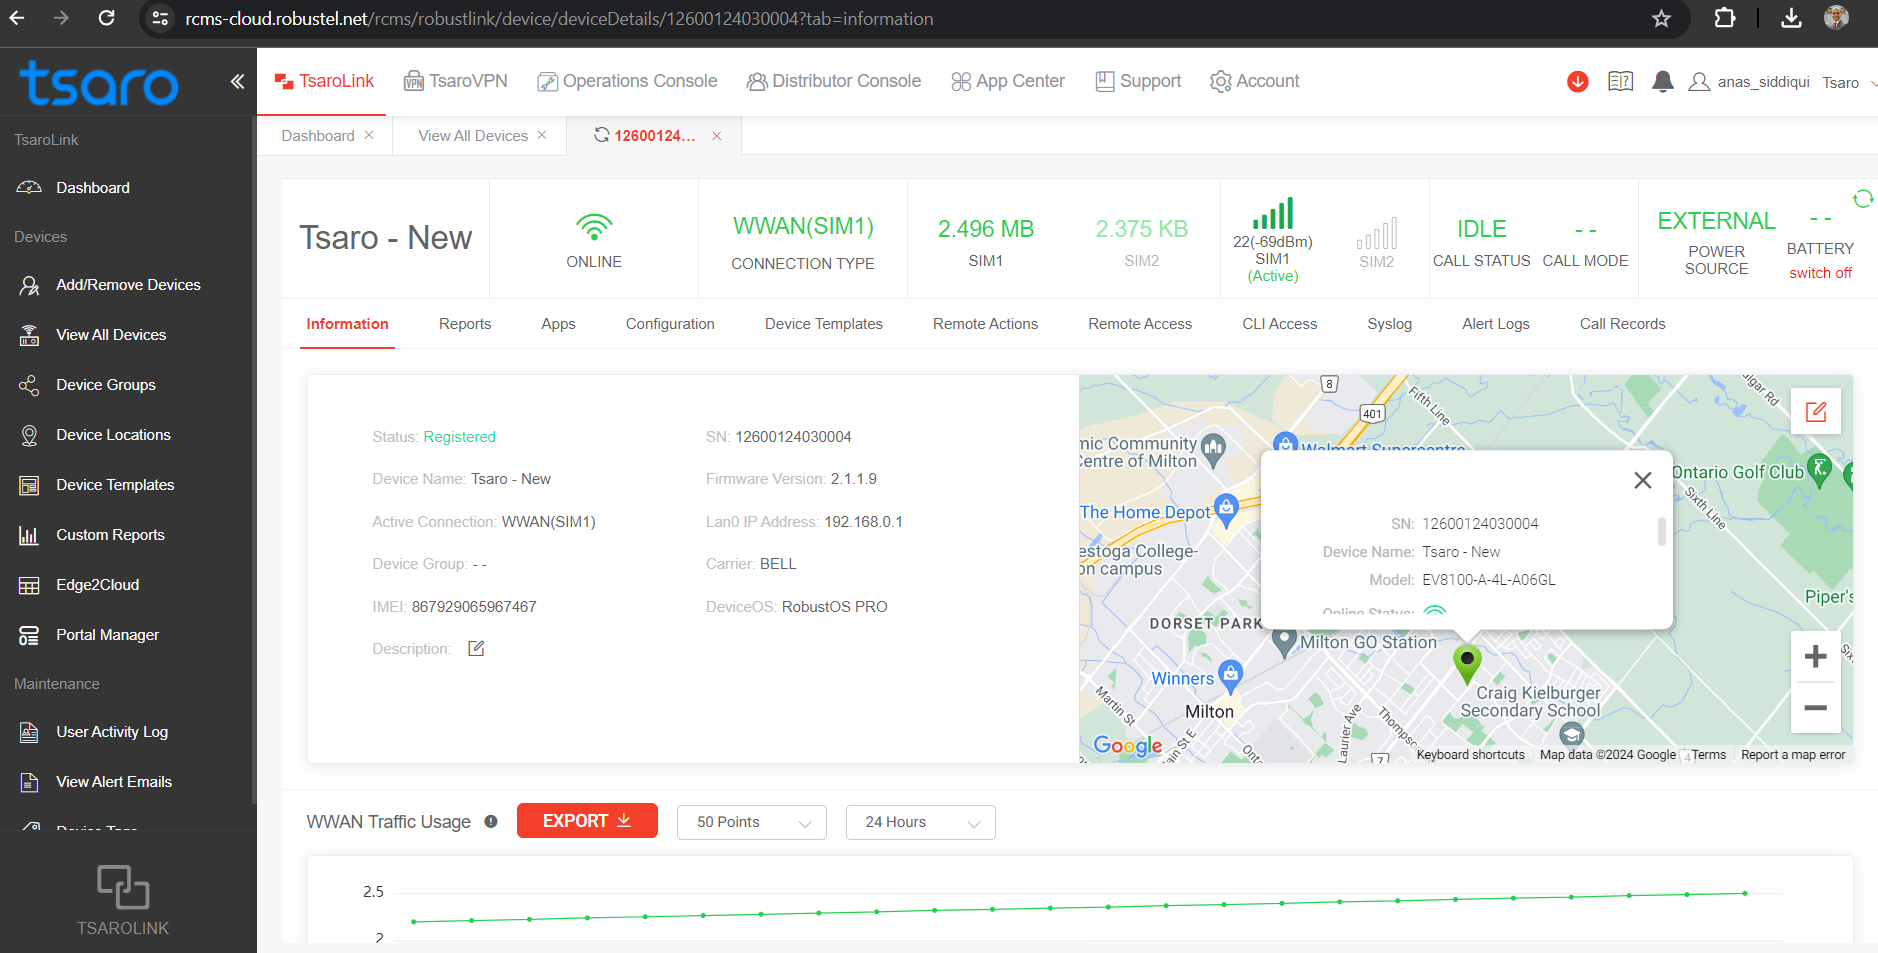Screen dimensions: 1878x953
Task: Collapse the sidebar with the double-chevron icon
Action: point(237,82)
